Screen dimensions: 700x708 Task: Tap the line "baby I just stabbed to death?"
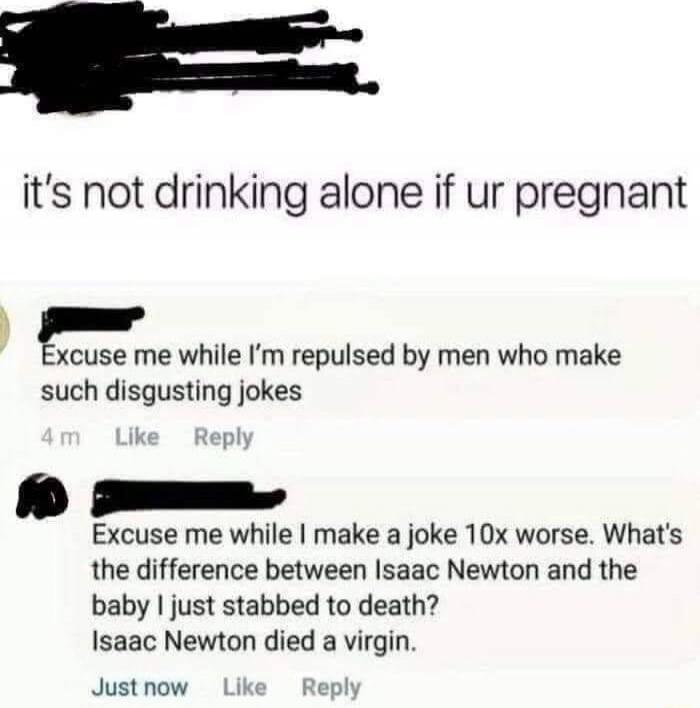pyautogui.click(x=266, y=606)
